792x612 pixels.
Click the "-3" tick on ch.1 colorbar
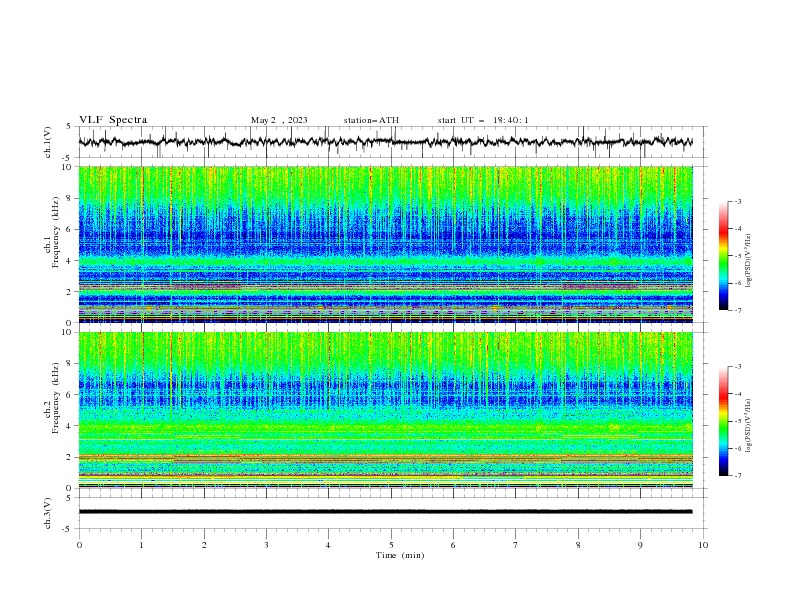[737, 201]
